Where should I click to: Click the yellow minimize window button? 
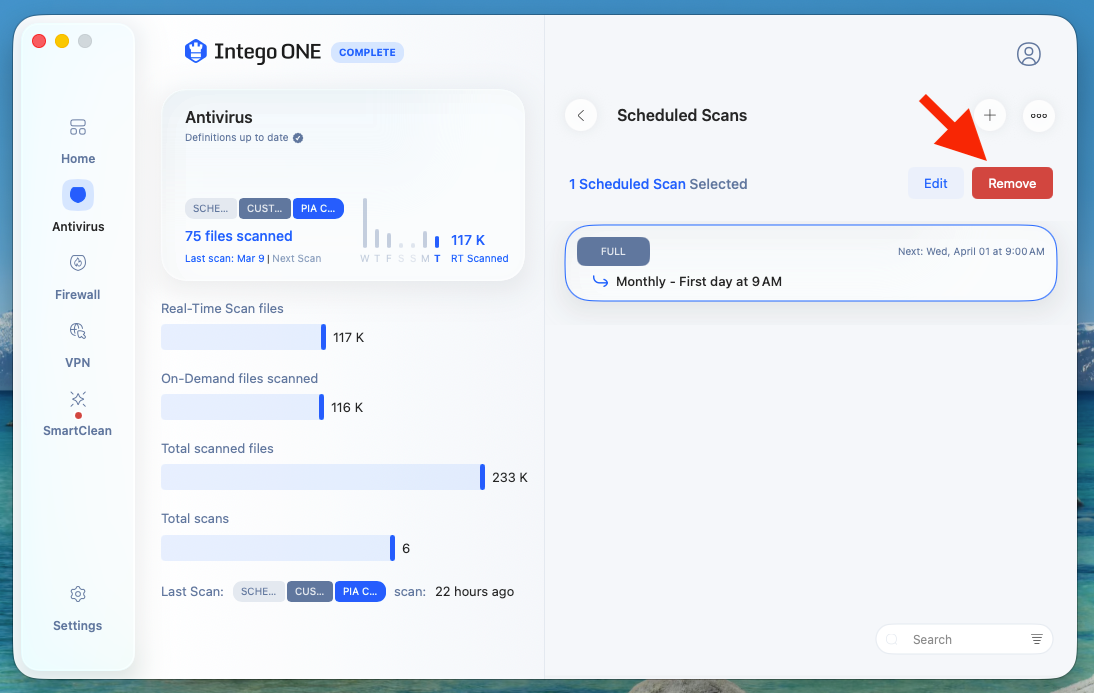click(x=62, y=41)
